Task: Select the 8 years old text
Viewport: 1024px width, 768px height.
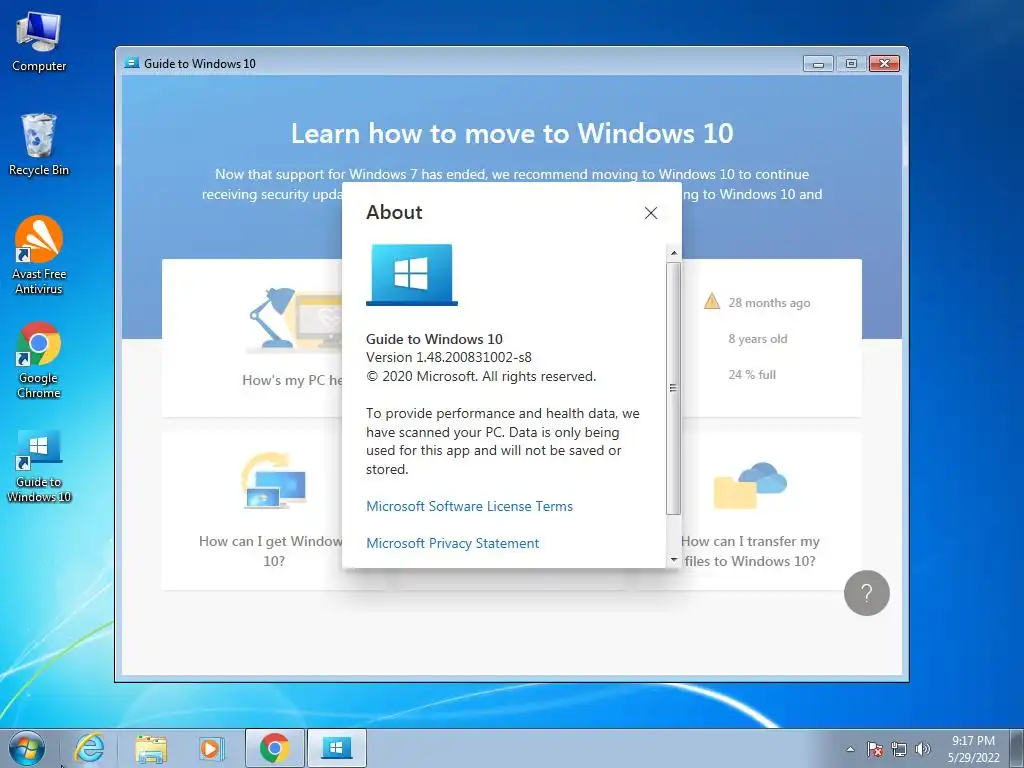Action: tap(758, 339)
